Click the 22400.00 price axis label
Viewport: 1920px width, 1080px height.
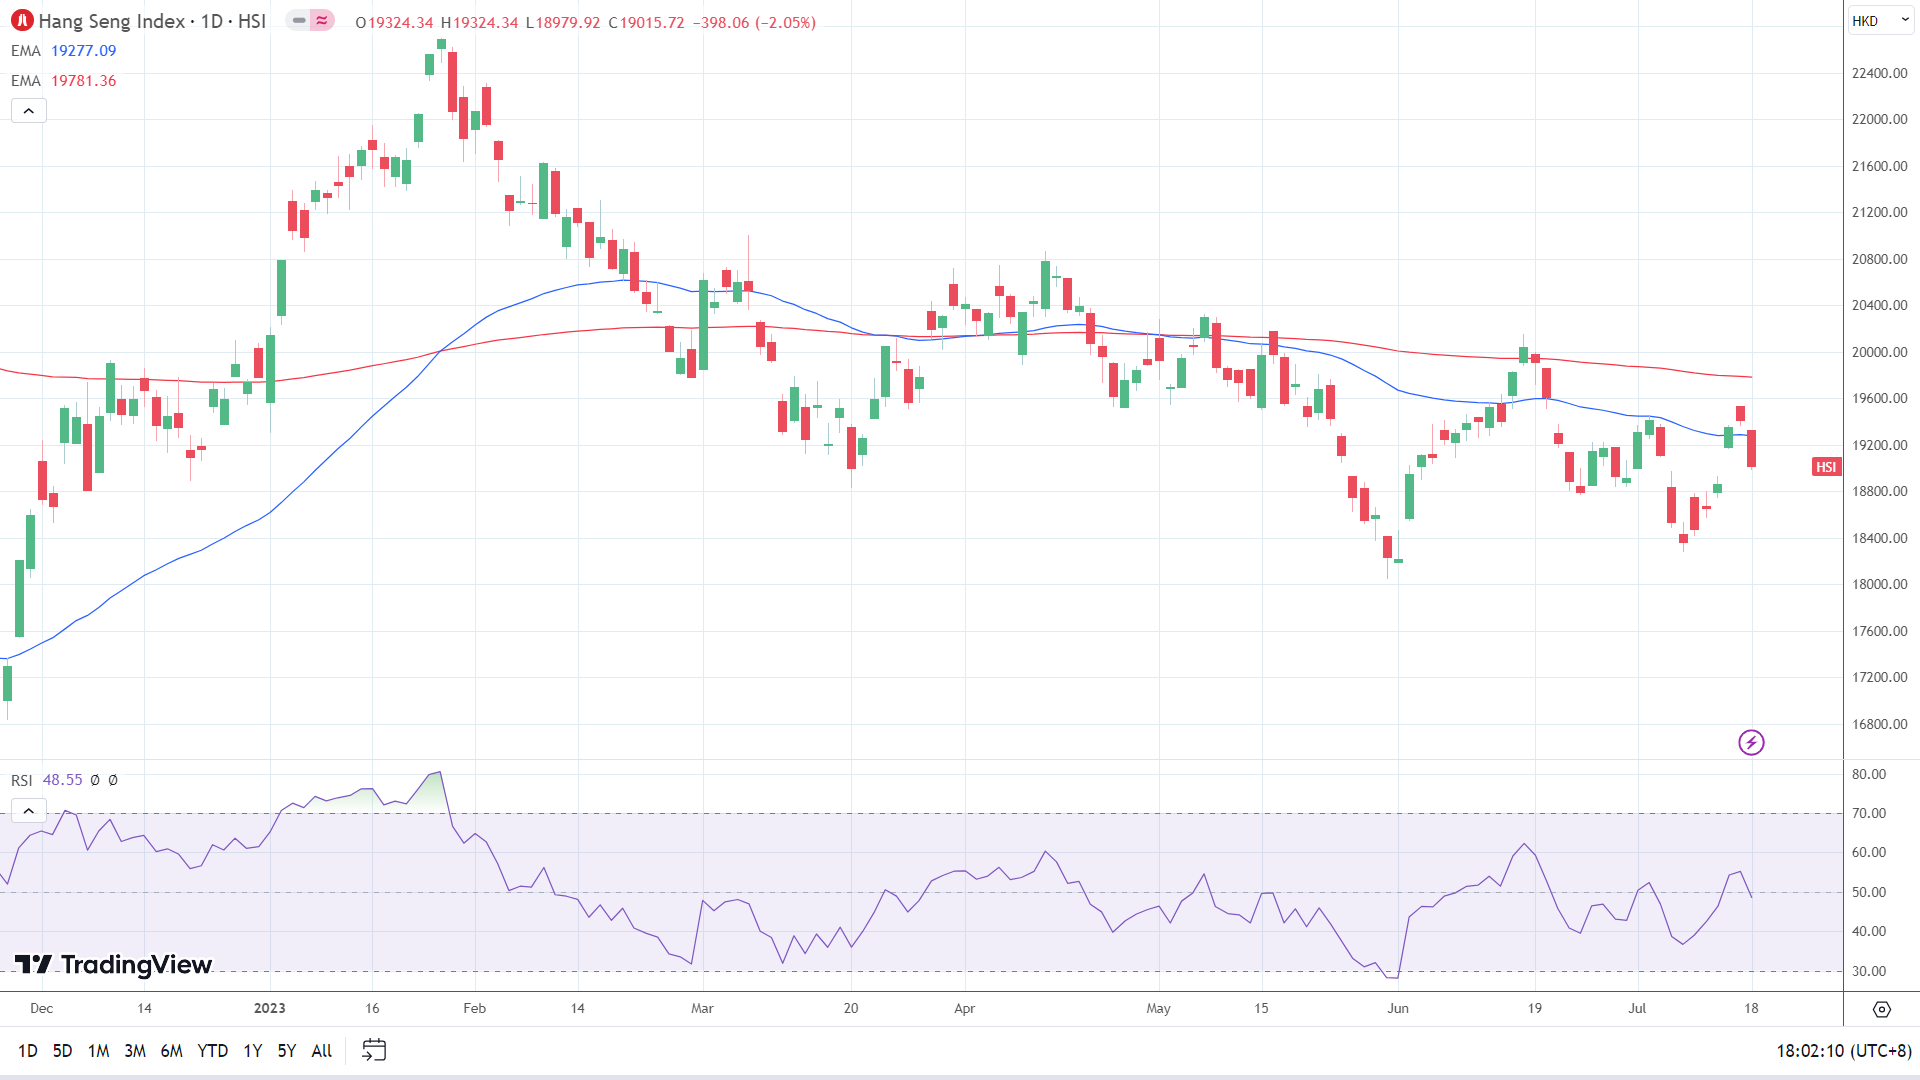(1879, 73)
